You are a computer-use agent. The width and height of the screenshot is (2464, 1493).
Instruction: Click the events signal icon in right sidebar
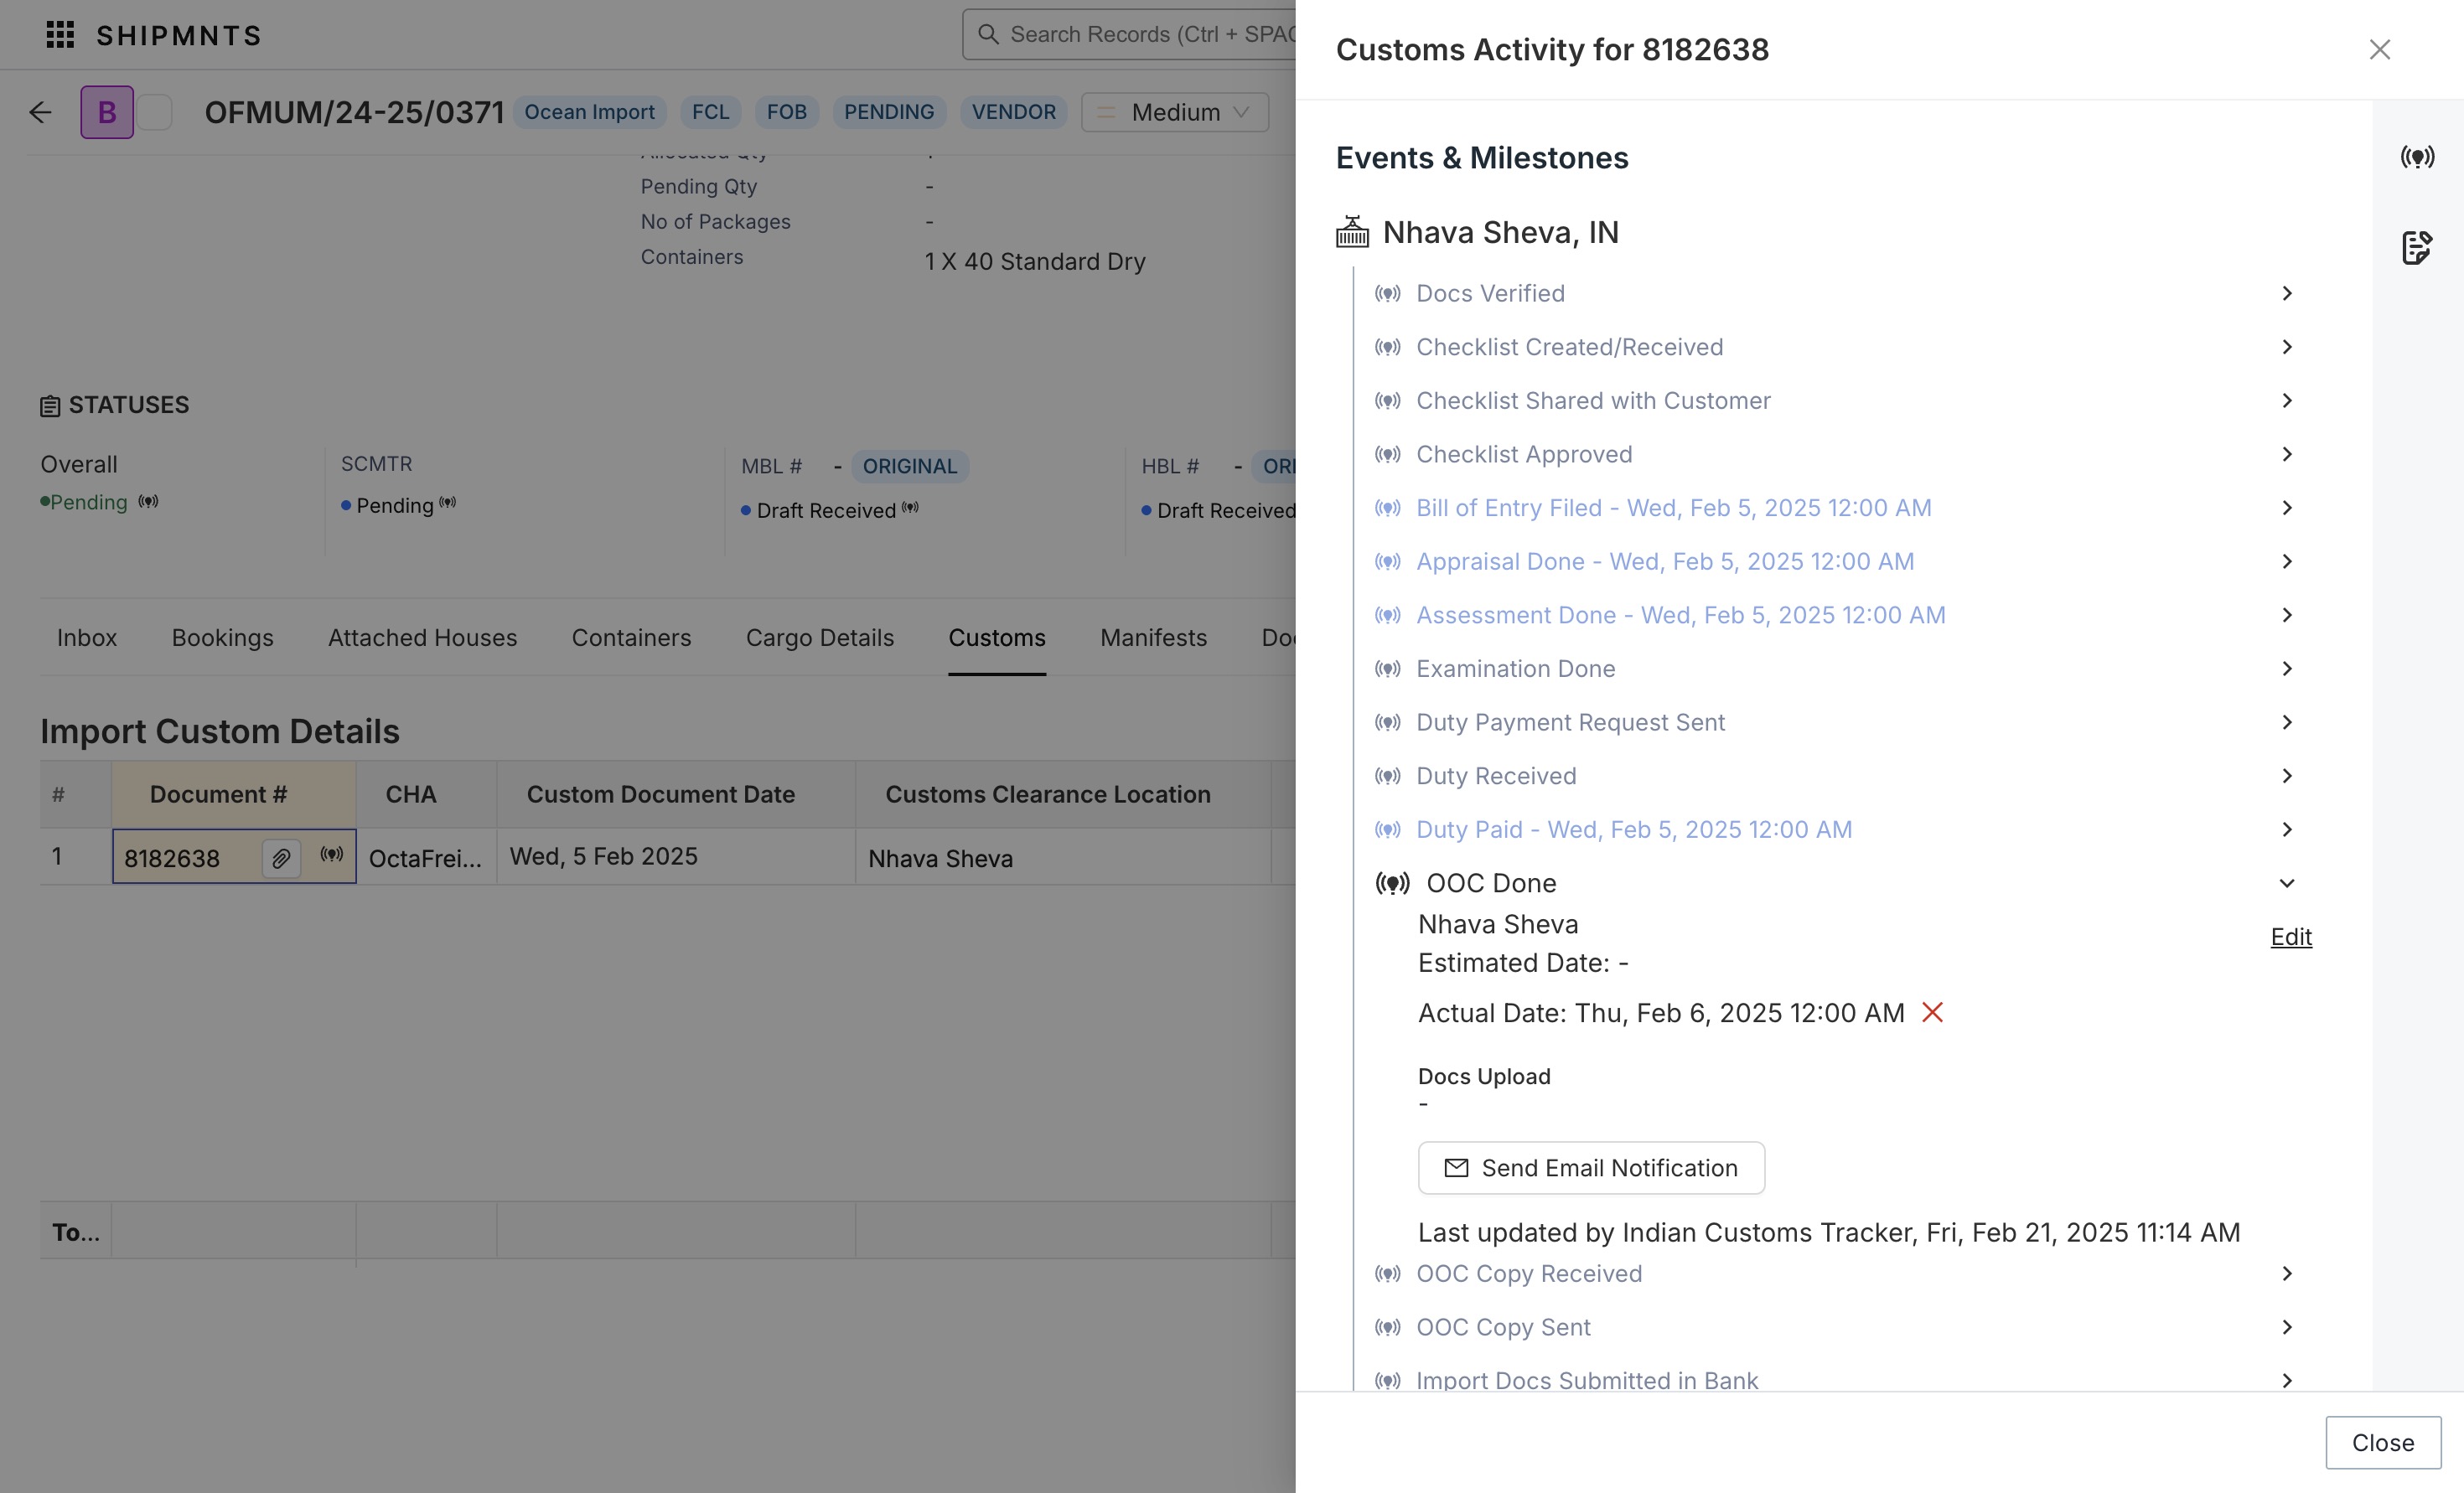pos(2417,157)
